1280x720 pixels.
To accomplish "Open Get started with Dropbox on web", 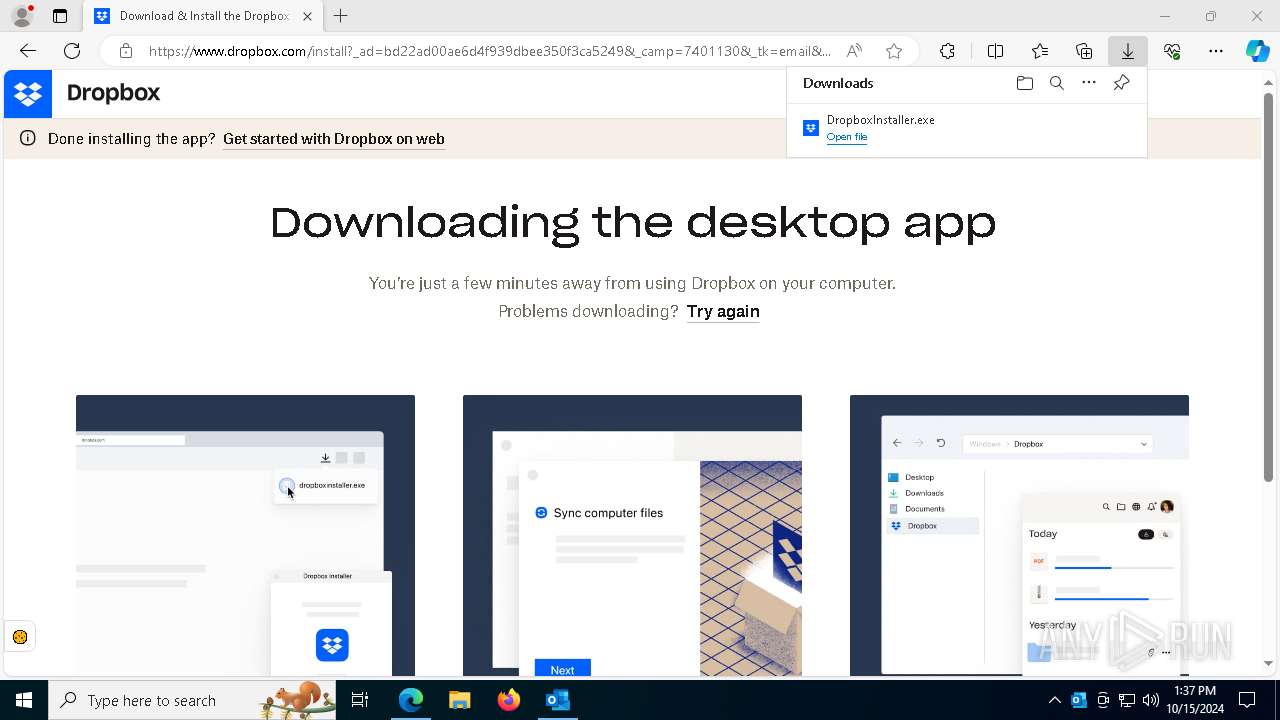I will pos(333,139).
